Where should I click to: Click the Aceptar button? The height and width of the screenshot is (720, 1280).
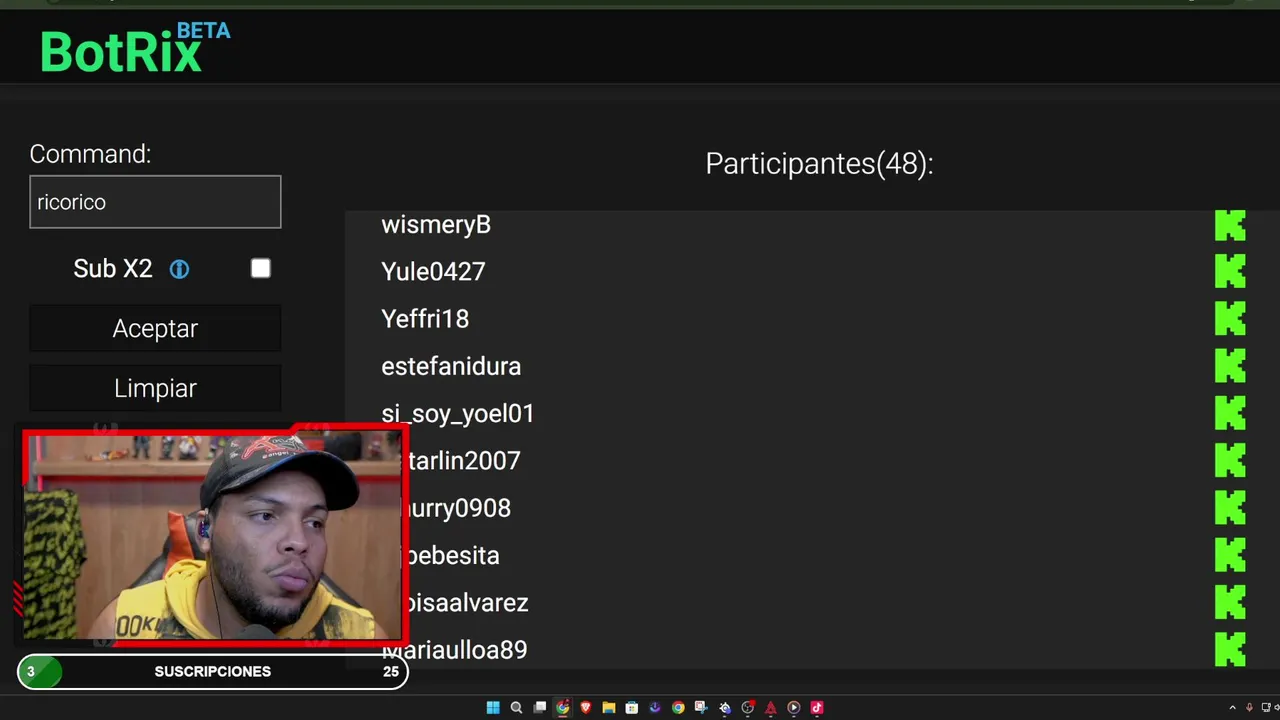[x=155, y=328]
